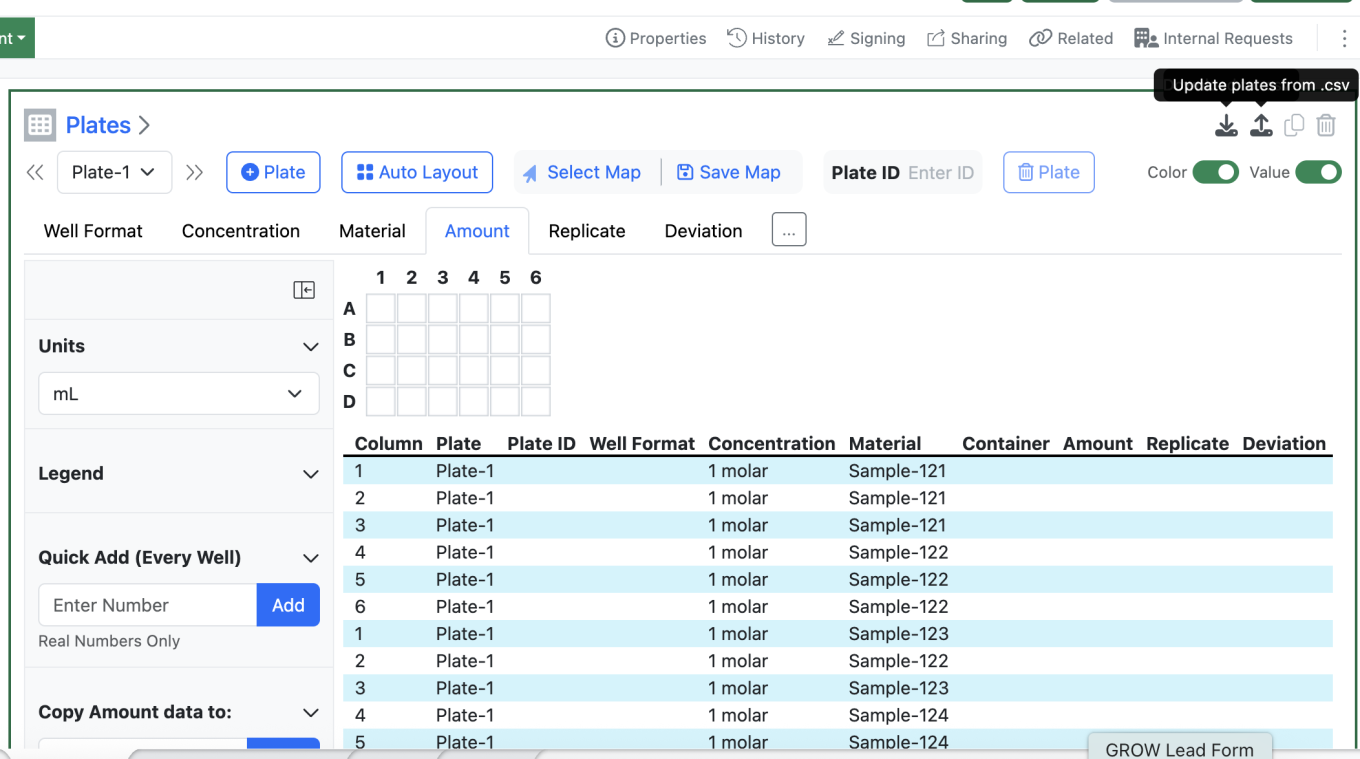Open the mL units dropdown

178,394
